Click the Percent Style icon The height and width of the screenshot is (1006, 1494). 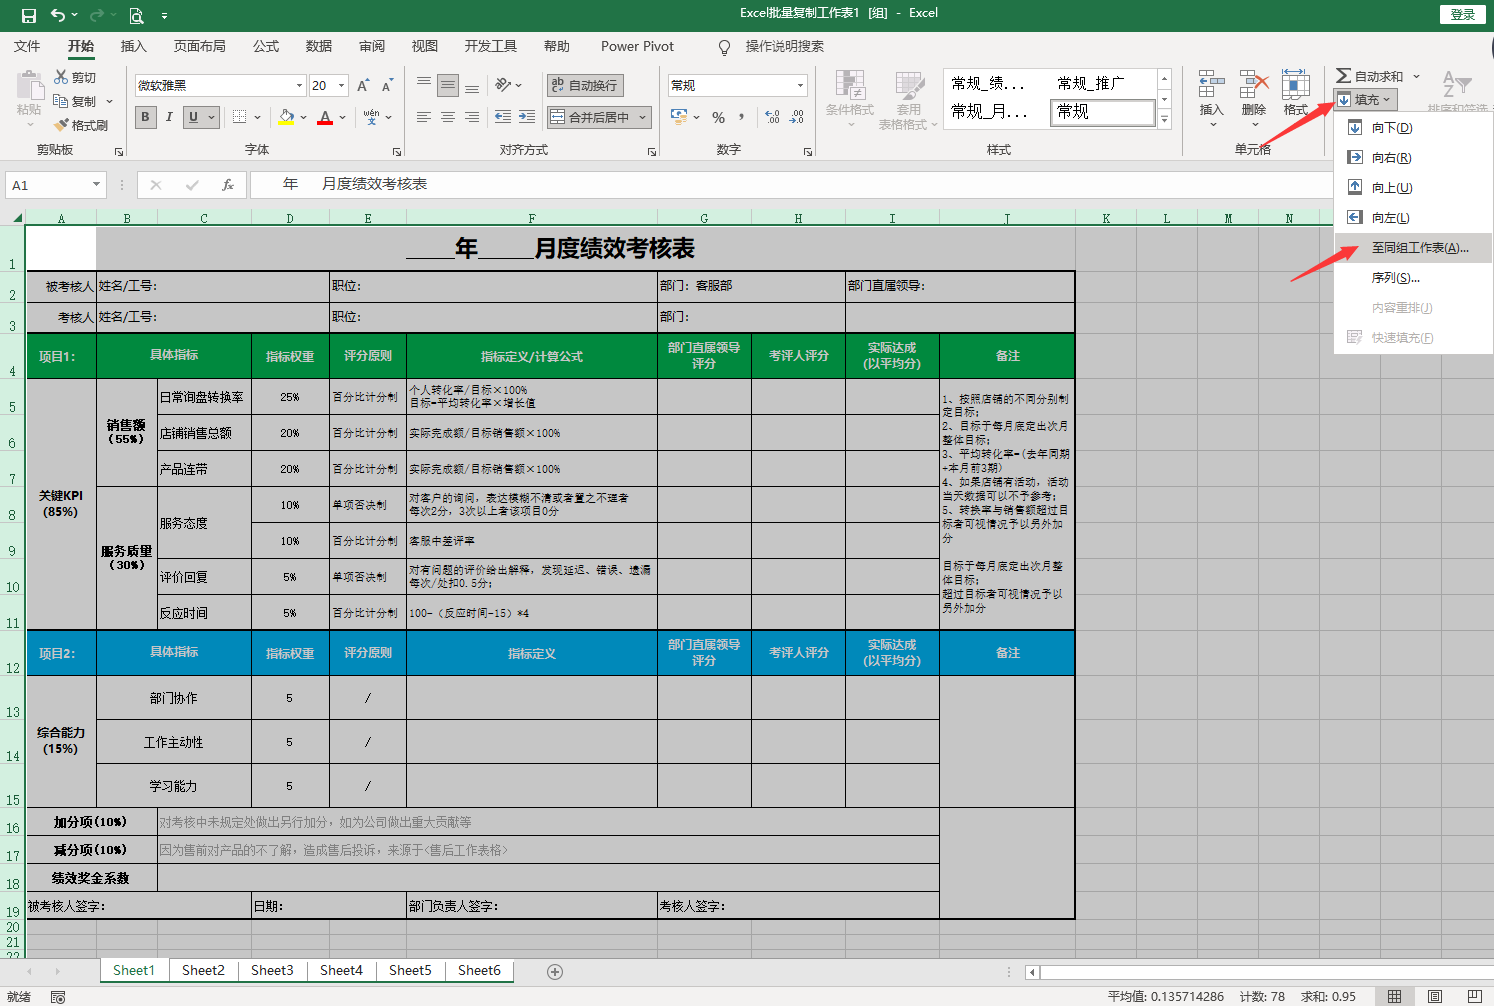[x=718, y=117]
